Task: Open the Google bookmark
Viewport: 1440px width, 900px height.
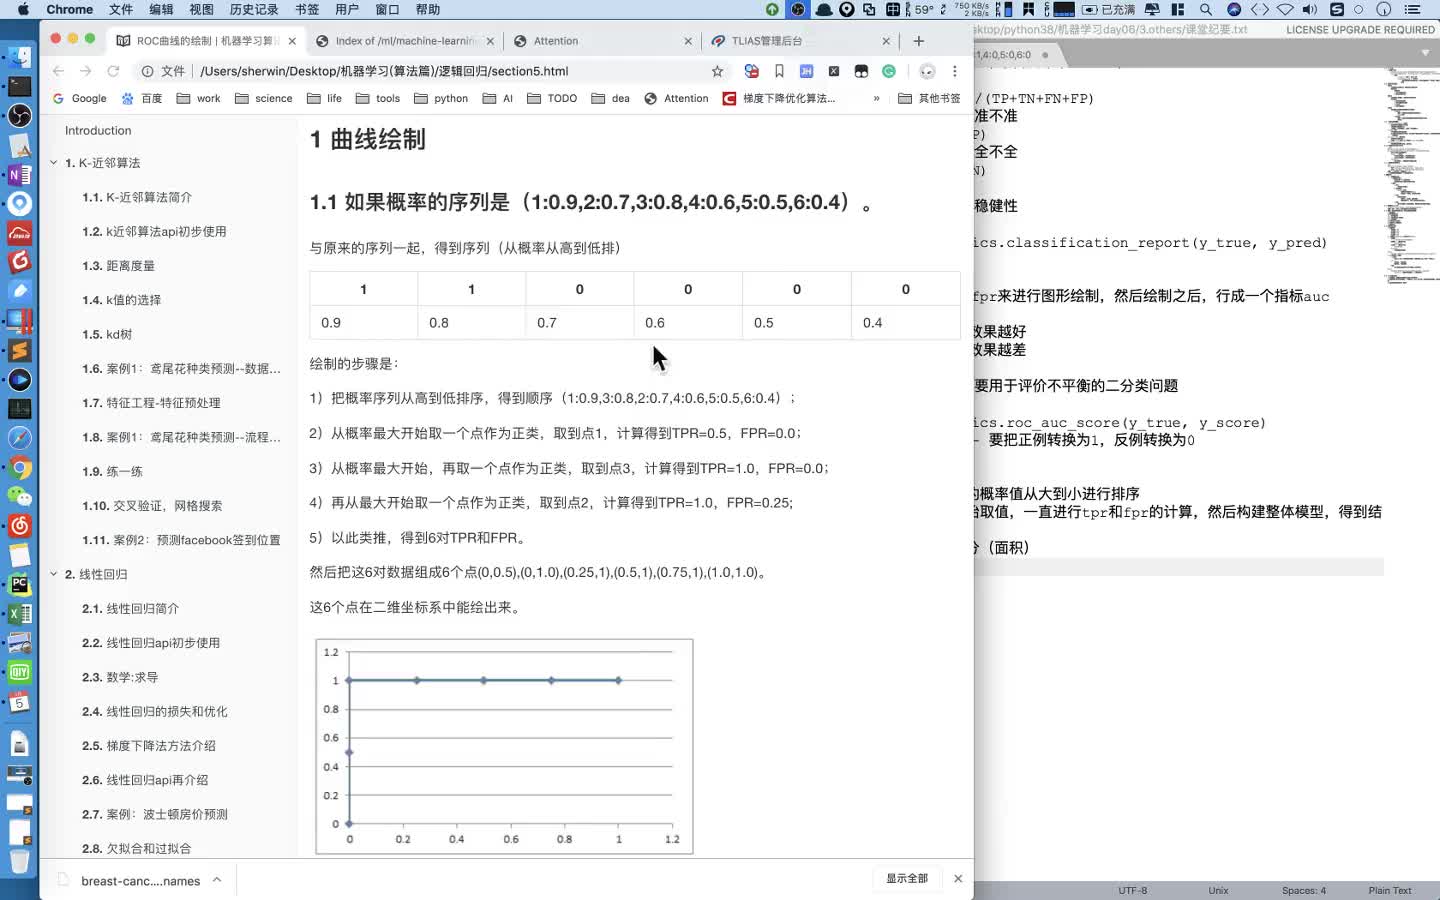Action: (x=80, y=98)
